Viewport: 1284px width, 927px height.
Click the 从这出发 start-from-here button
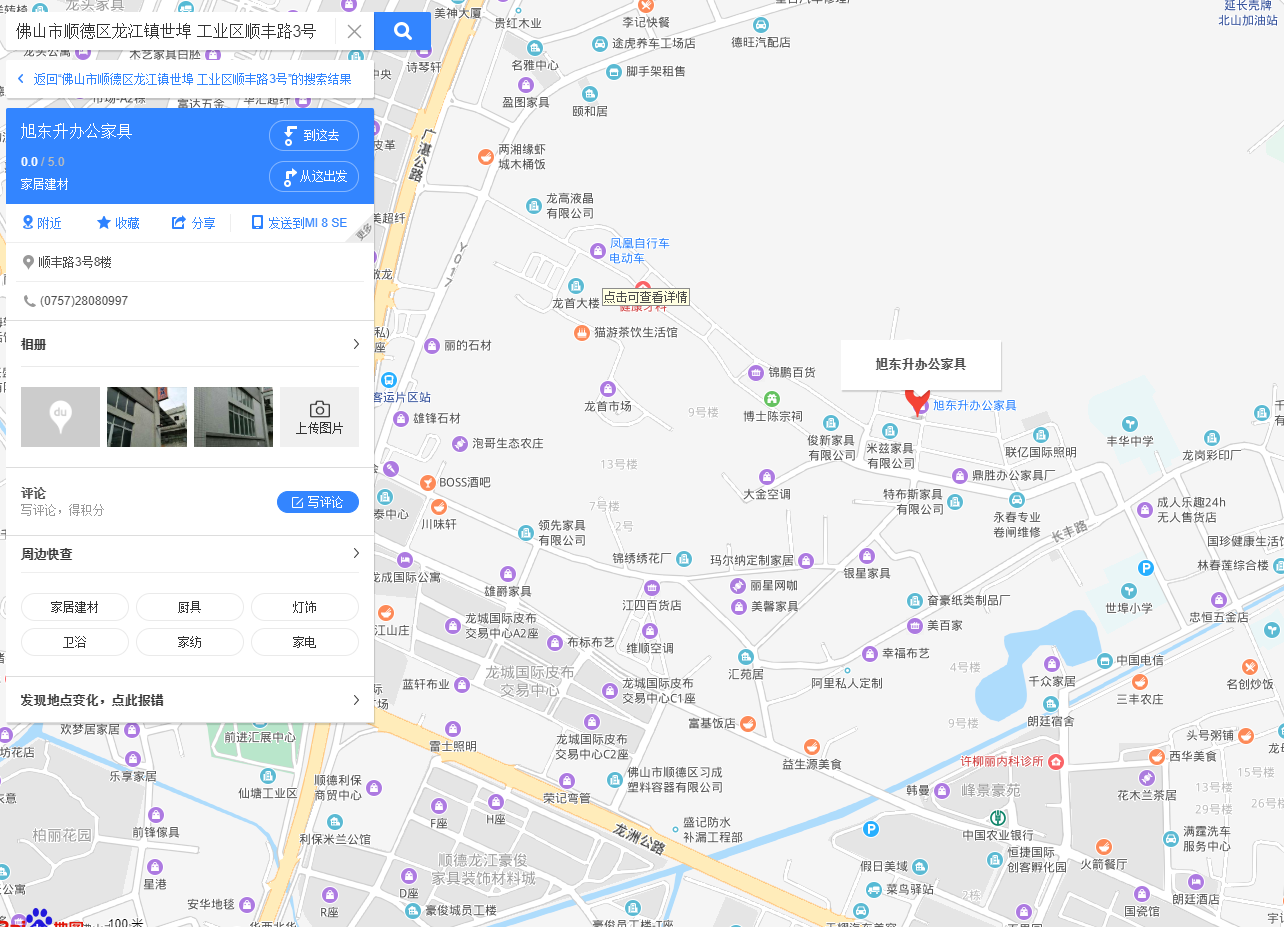click(313, 176)
